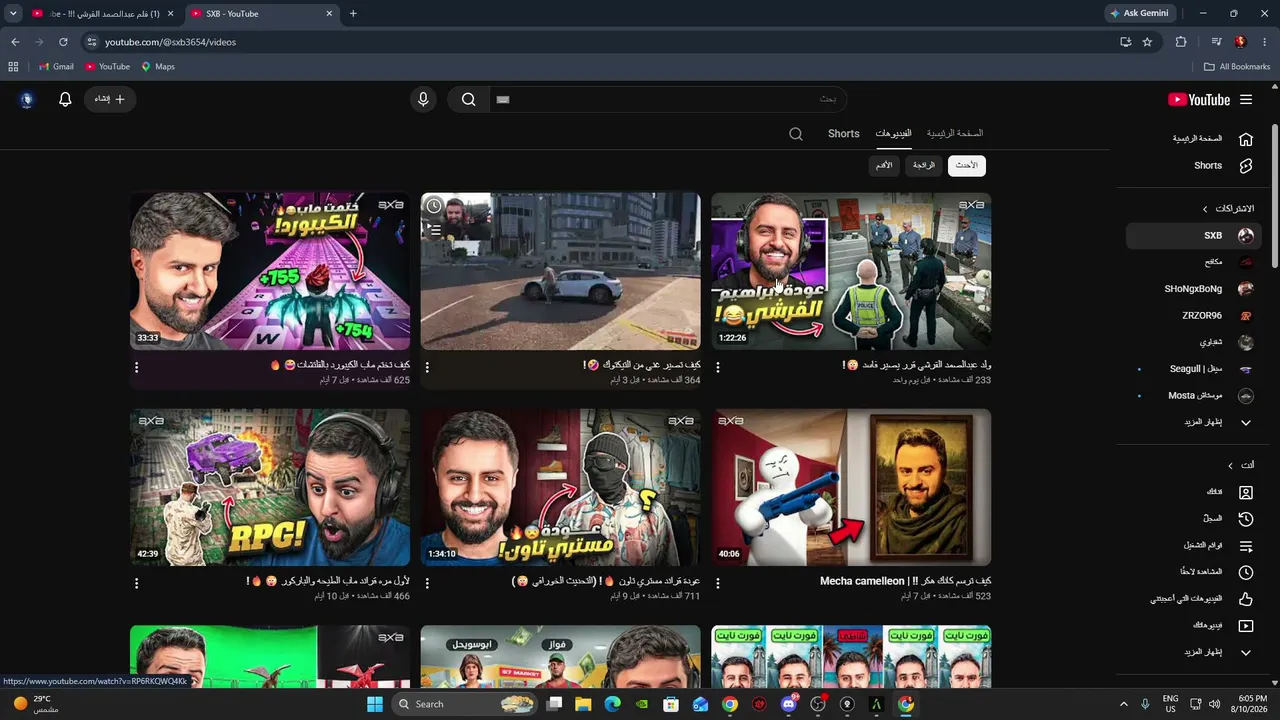Open options for the RPG 42:39 video
Image resolution: width=1280 pixels, height=720 pixels.
pos(136,583)
